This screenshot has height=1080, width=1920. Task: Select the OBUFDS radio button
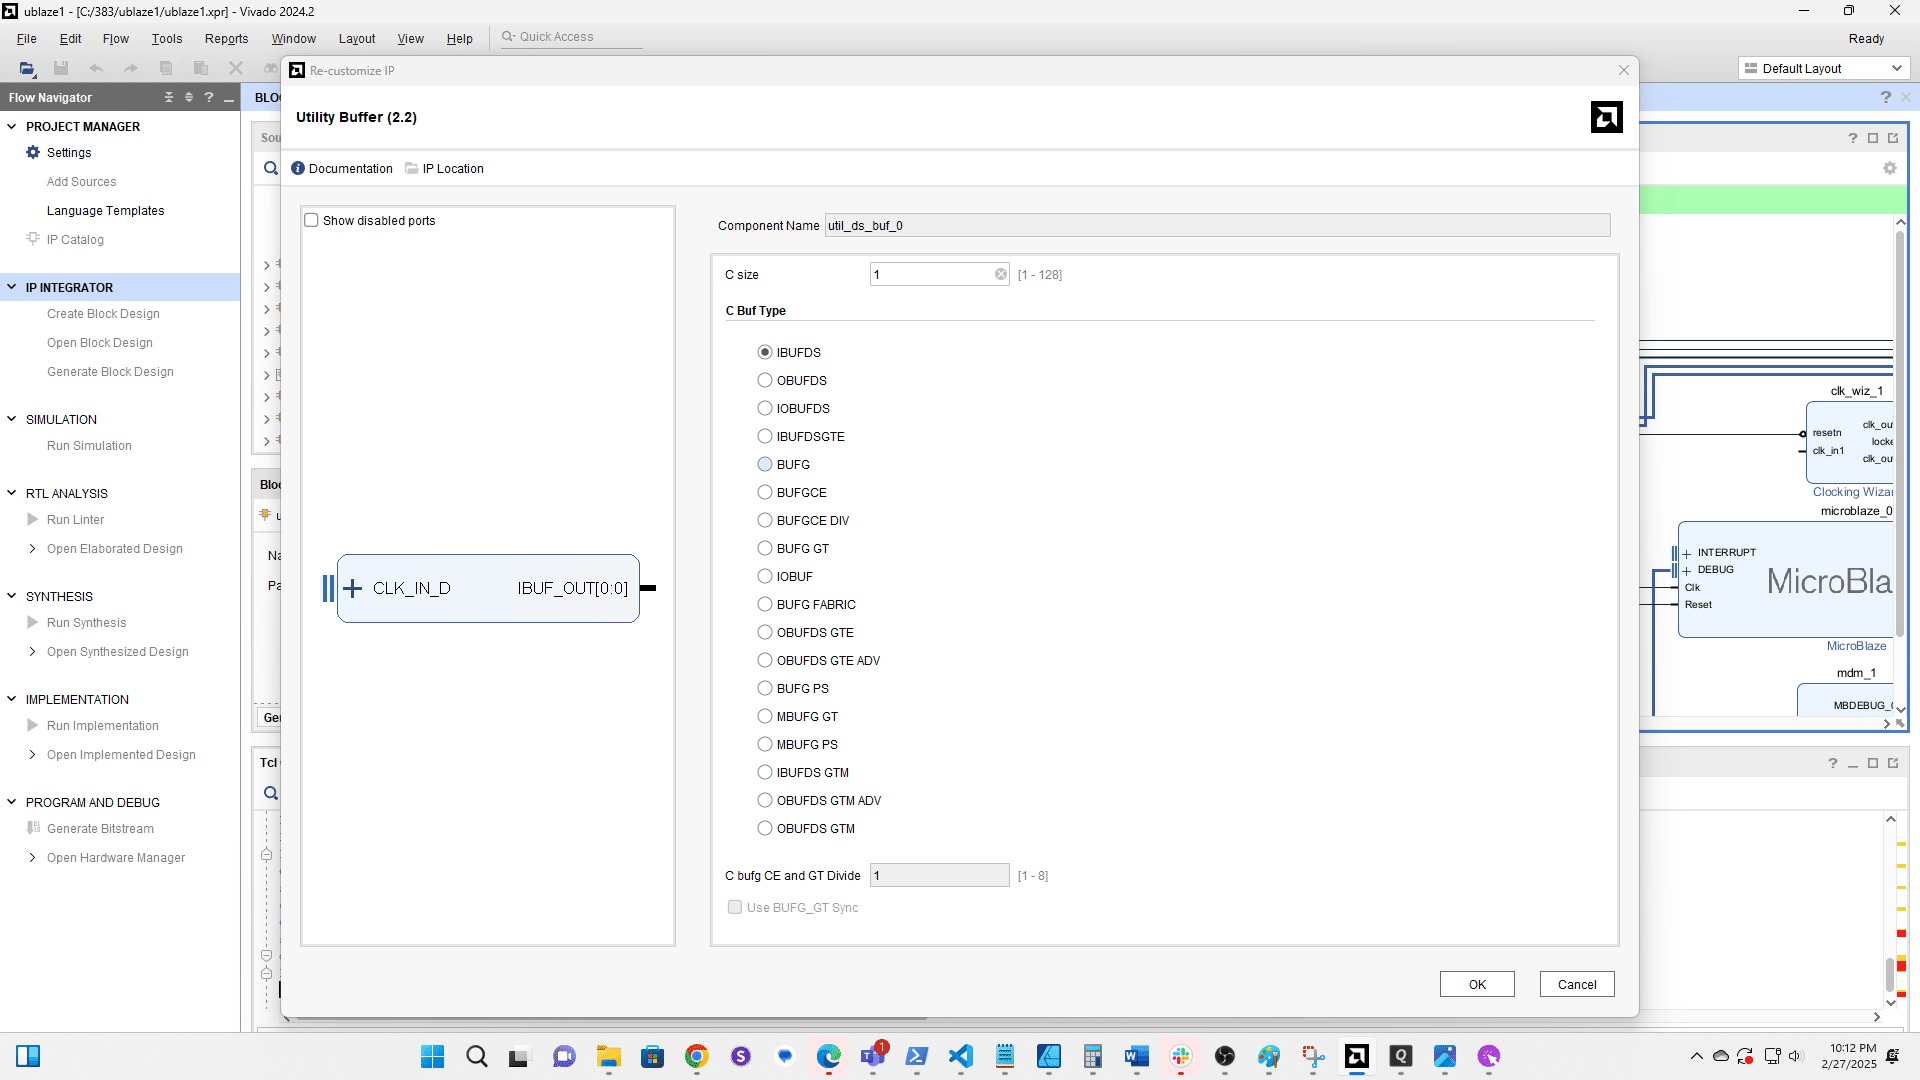(765, 380)
